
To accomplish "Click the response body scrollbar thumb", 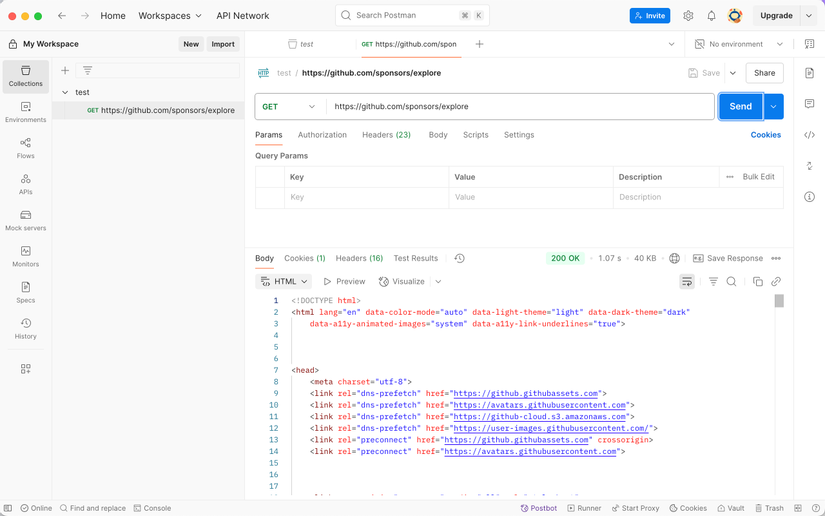I will click(779, 300).
